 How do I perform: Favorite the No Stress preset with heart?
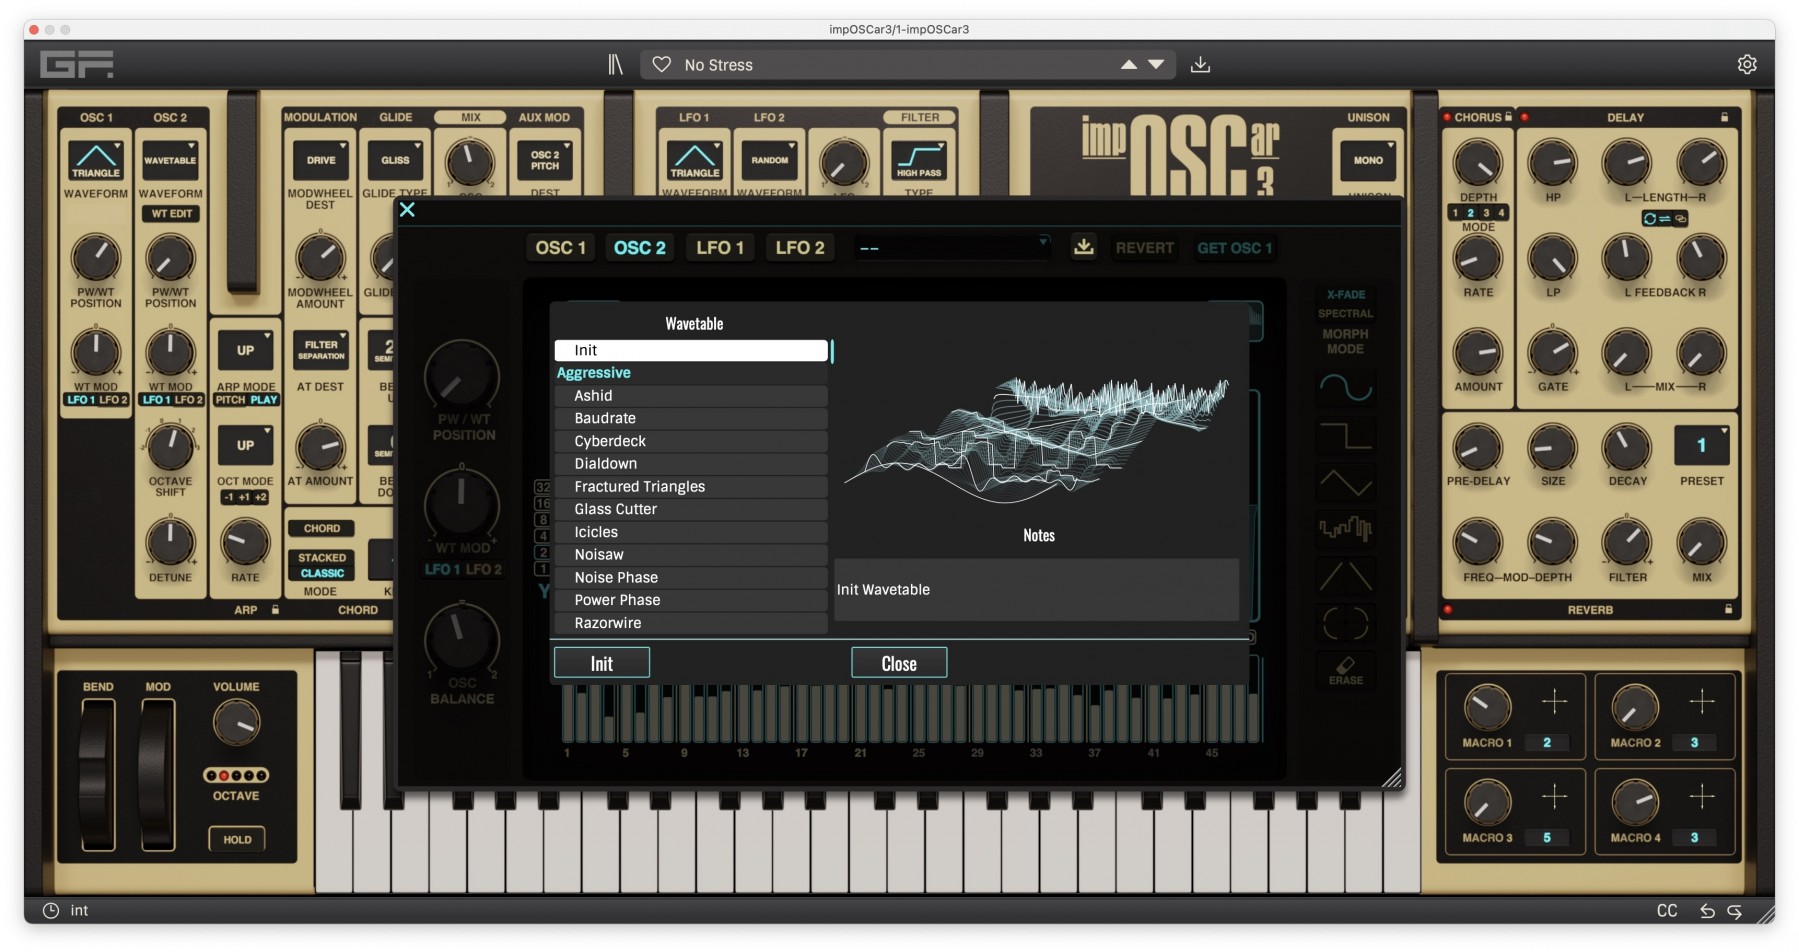pyautogui.click(x=662, y=65)
